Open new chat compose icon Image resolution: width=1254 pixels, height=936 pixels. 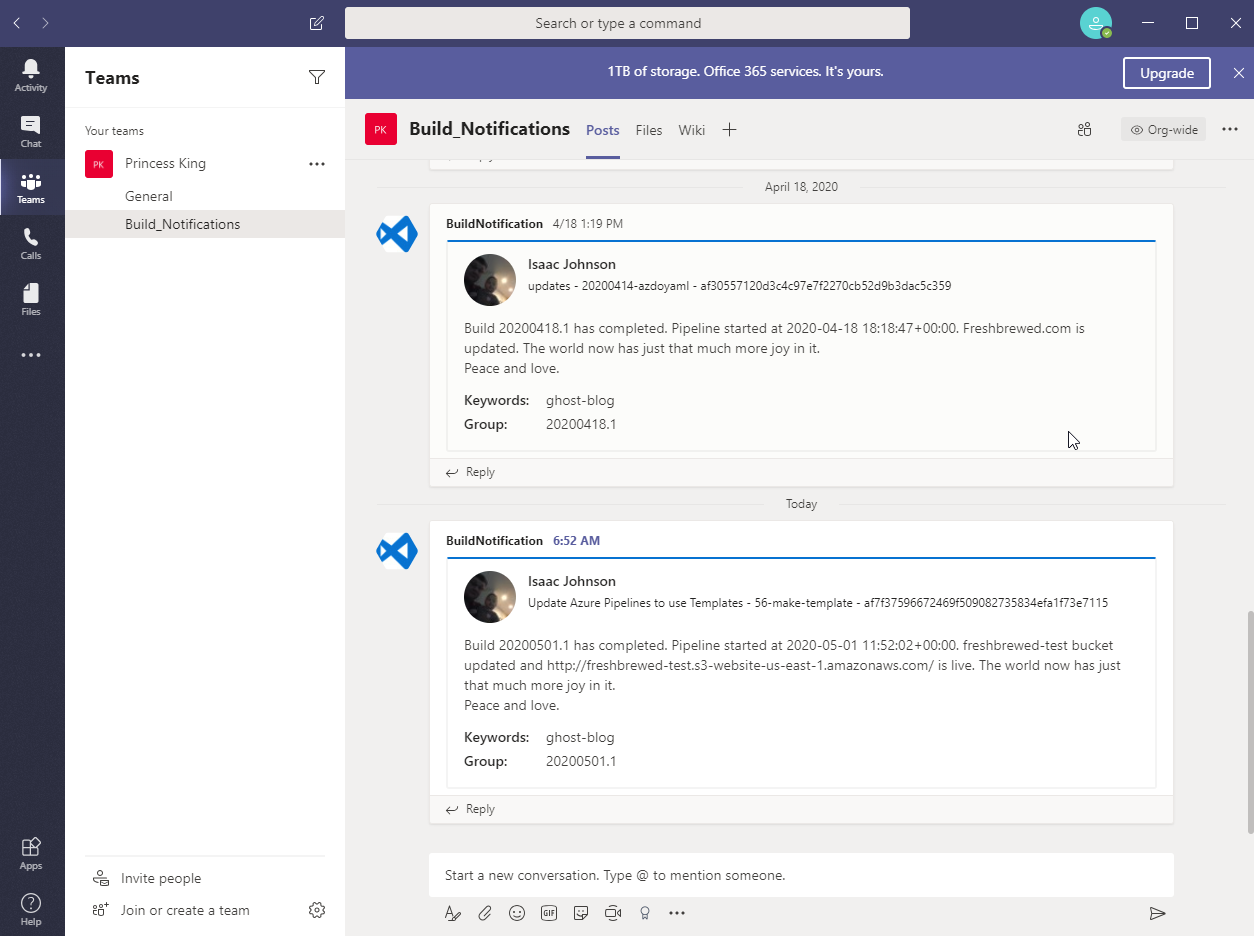click(317, 23)
